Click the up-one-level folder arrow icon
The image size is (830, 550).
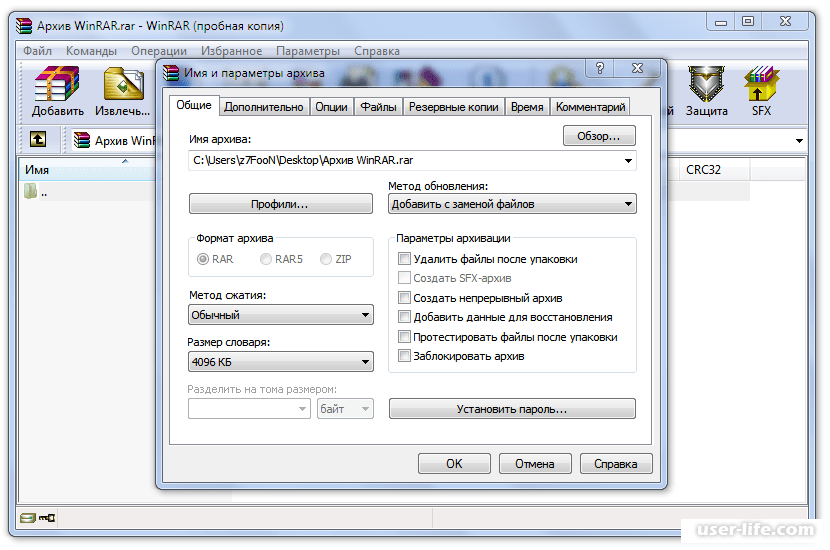pos(38,139)
